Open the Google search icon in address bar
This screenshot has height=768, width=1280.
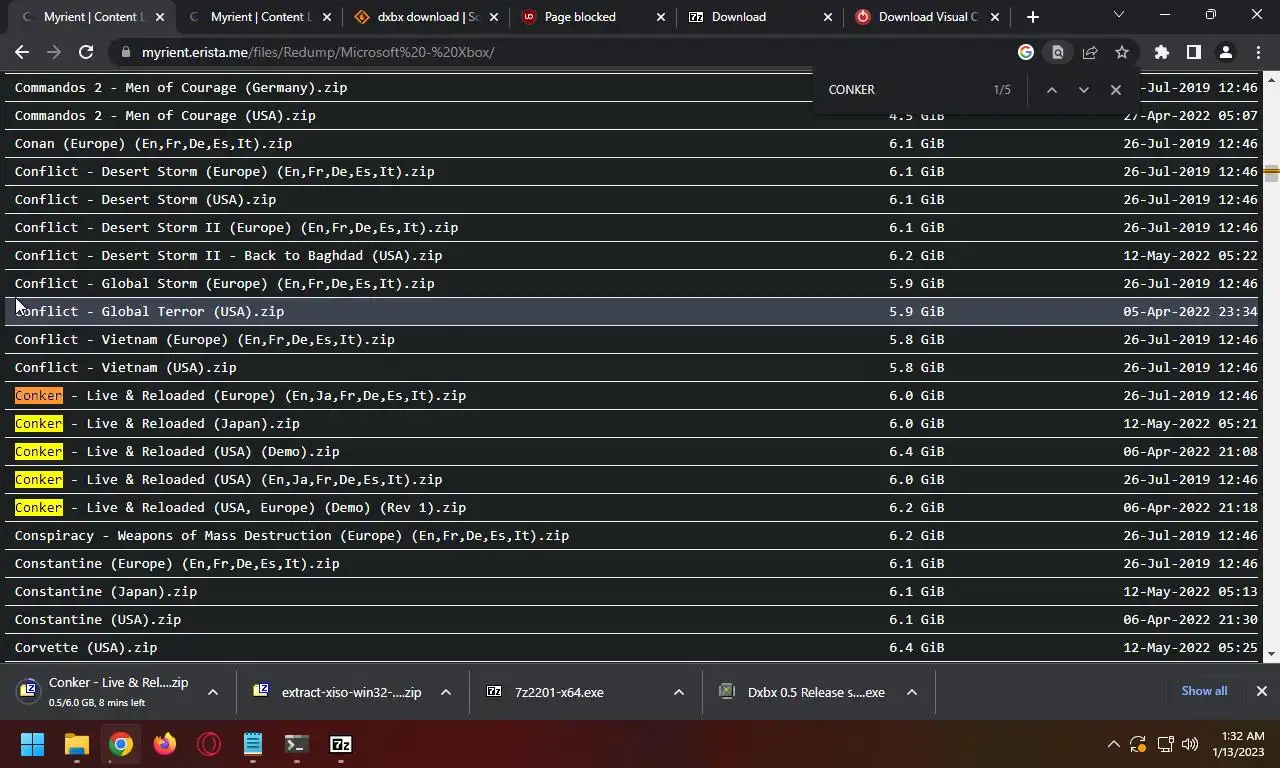pos(1026,52)
